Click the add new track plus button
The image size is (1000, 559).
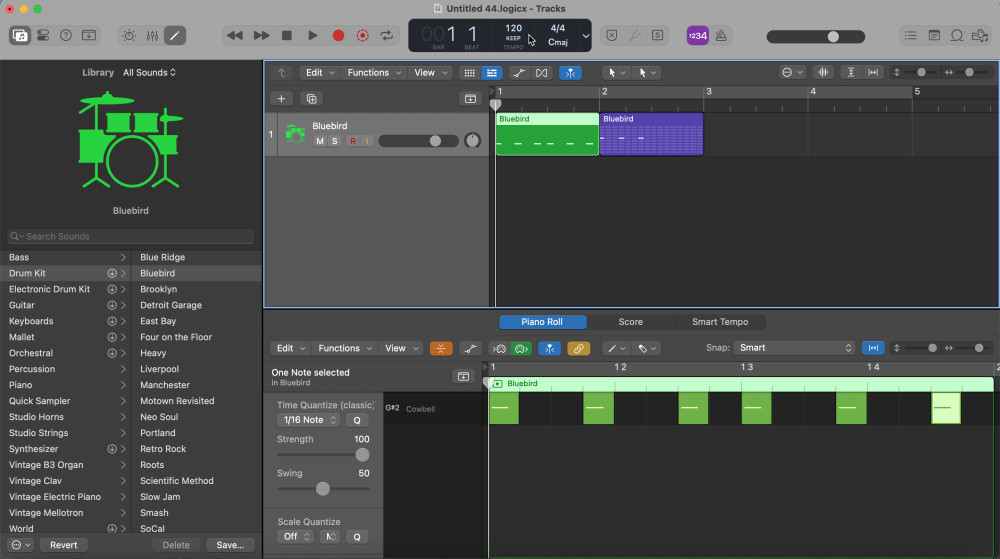(282, 98)
